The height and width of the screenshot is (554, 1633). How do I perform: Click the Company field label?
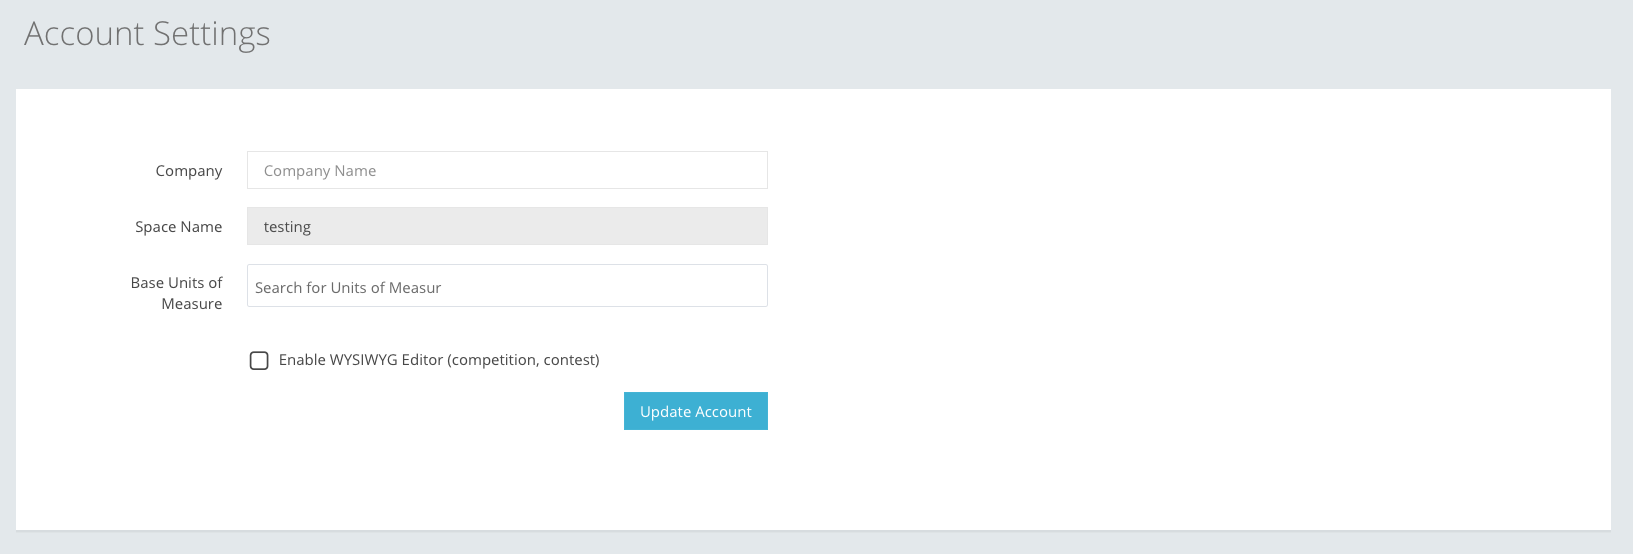tap(189, 171)
